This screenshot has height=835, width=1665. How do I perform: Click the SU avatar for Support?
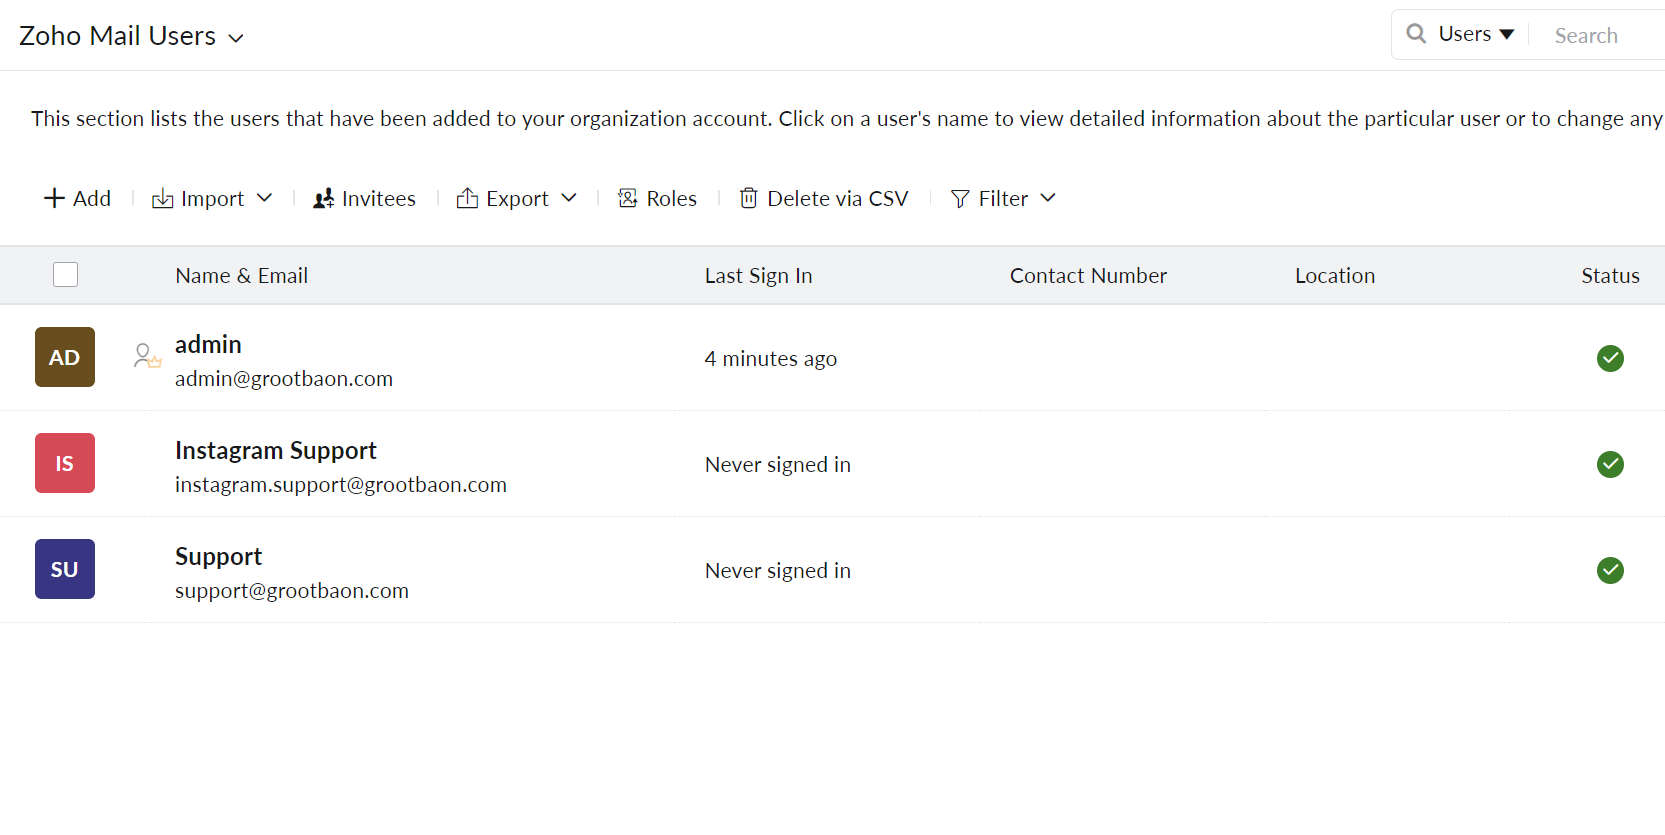[x=65, y=569]
